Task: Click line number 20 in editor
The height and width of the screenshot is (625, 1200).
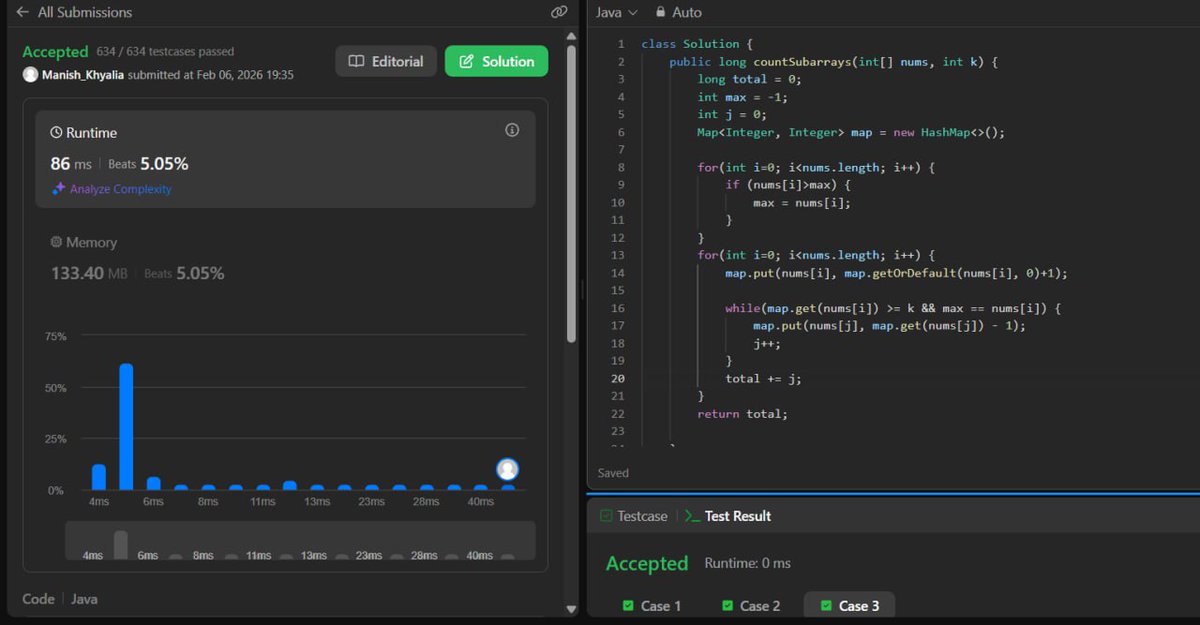Action: pyautogui.click(x=617, y=378)
